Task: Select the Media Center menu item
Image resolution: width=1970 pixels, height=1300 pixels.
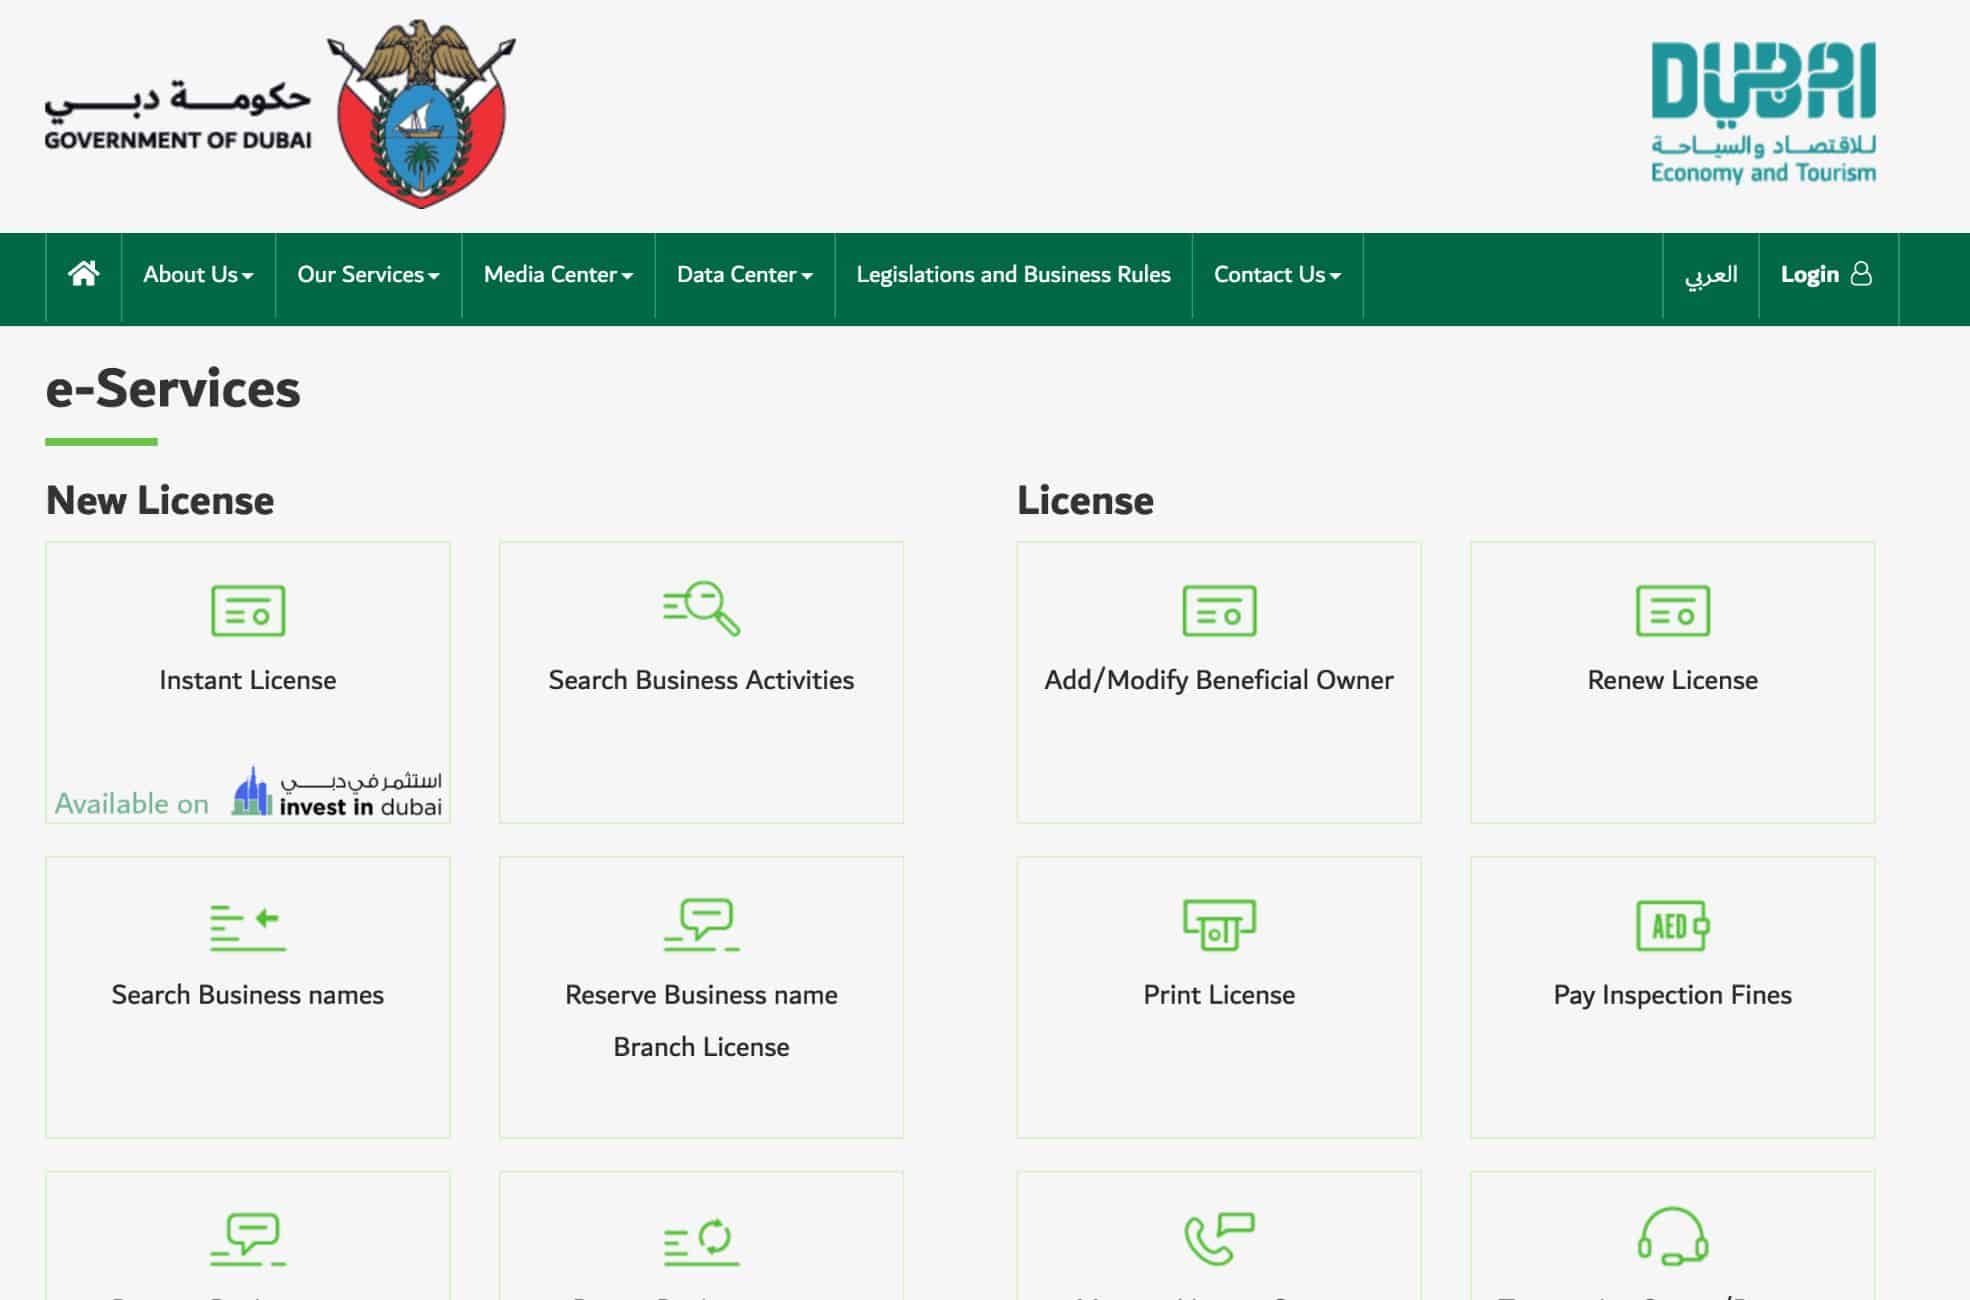Action: point(556,274)
